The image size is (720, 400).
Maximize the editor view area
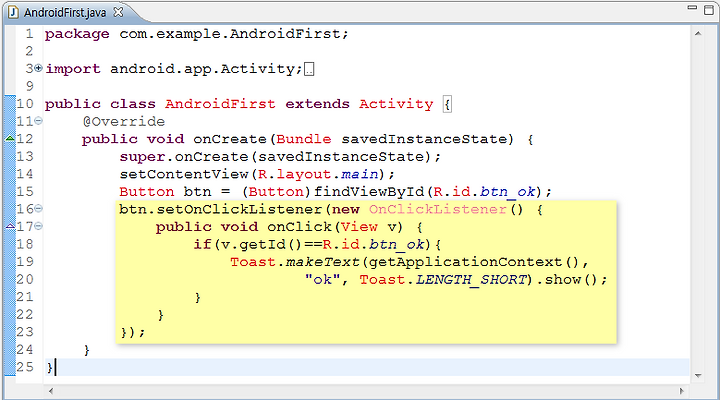[709, 9]
